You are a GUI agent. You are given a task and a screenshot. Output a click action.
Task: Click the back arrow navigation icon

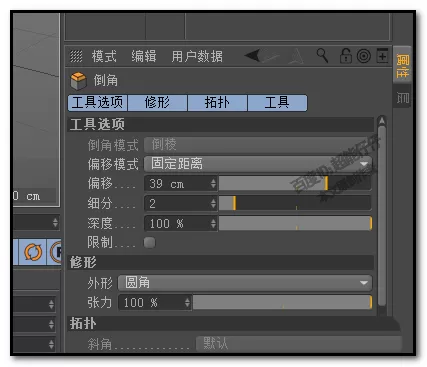click(x=252, y=55)
